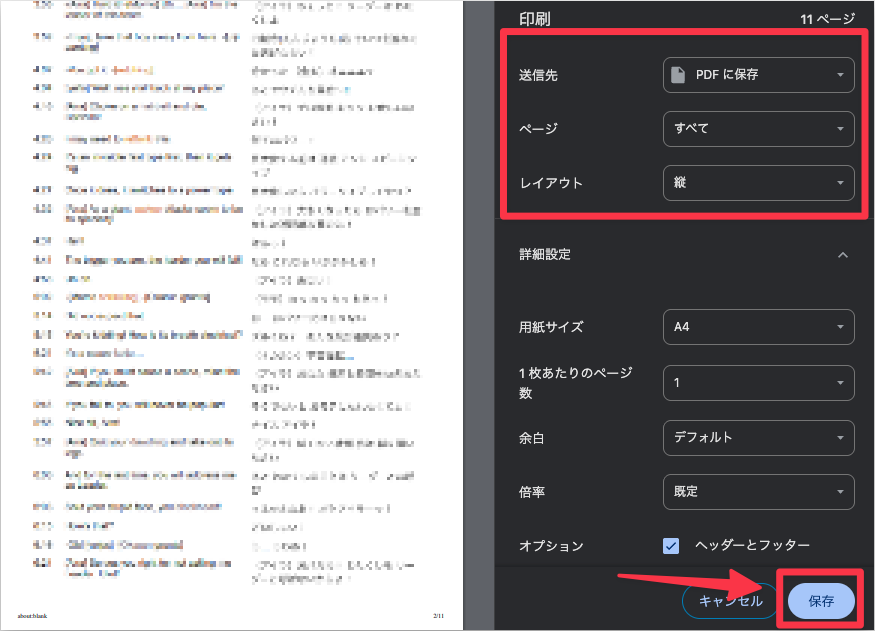Click the arrow icon on the 送信先 dropdown
This screenshot has height=631, width=875.
tap(842, 74)
